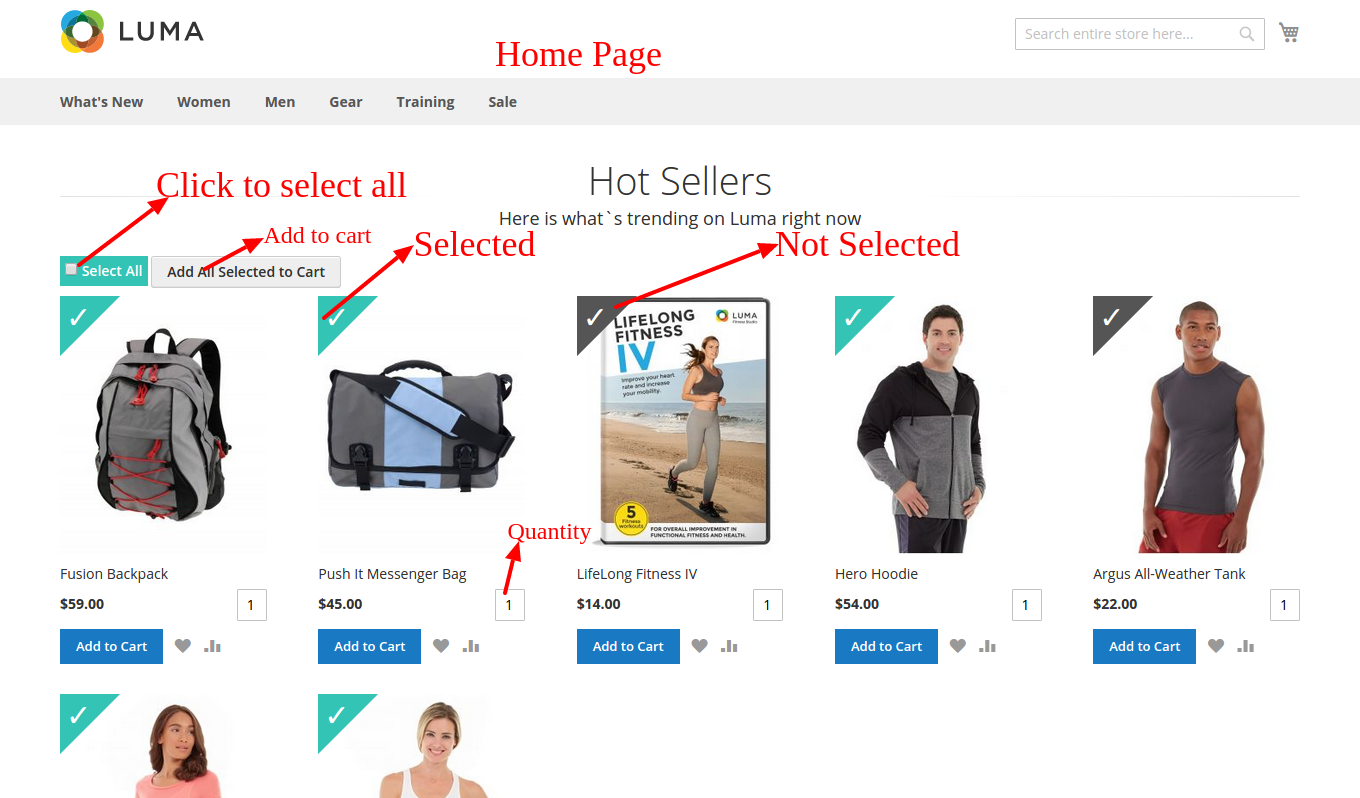
Task: Add Fusion Backpack to wish list heart
Action: (183, 646)
